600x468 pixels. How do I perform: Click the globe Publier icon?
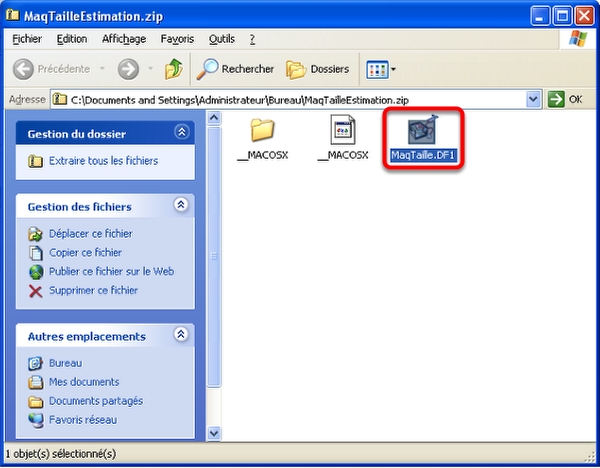(x=36, y=272)
